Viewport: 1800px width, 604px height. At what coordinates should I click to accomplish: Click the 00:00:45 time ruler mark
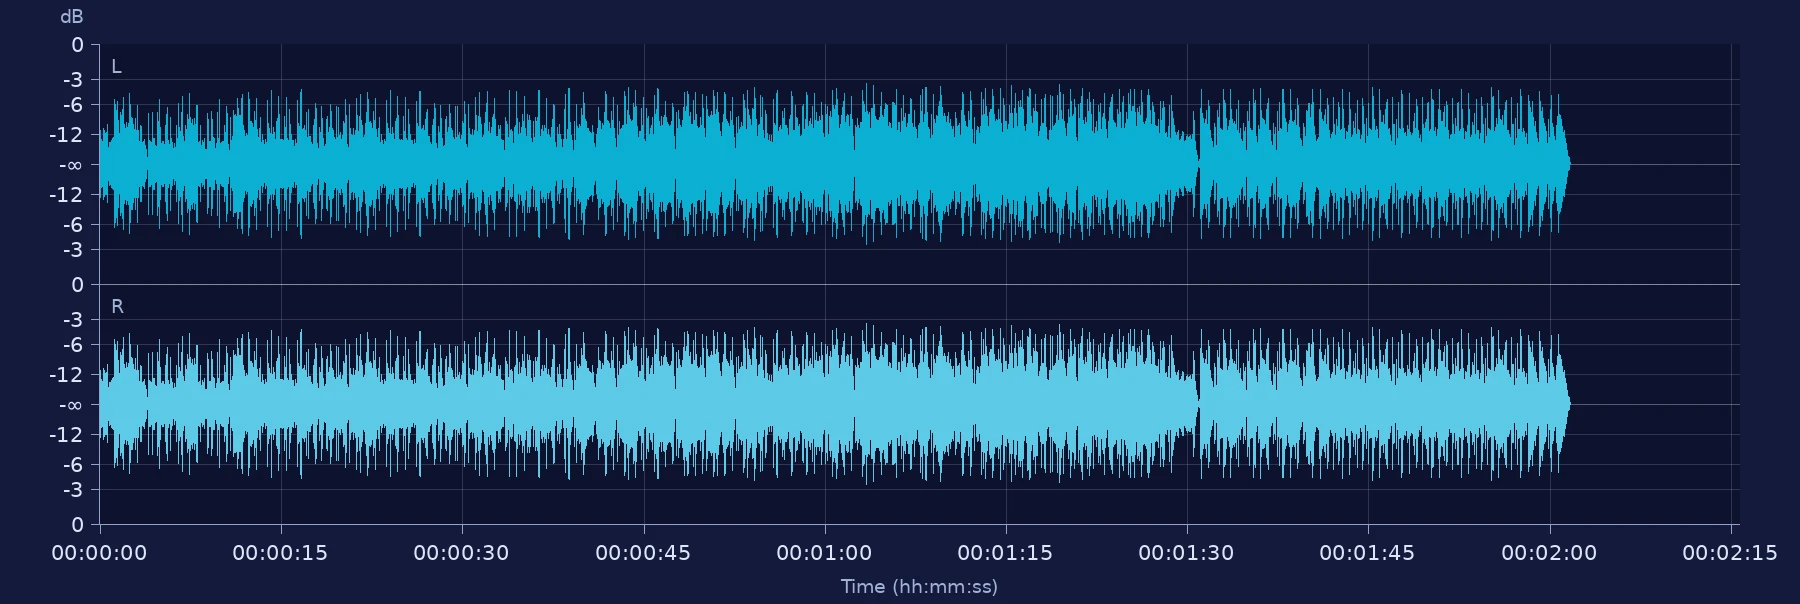(643, 553)
